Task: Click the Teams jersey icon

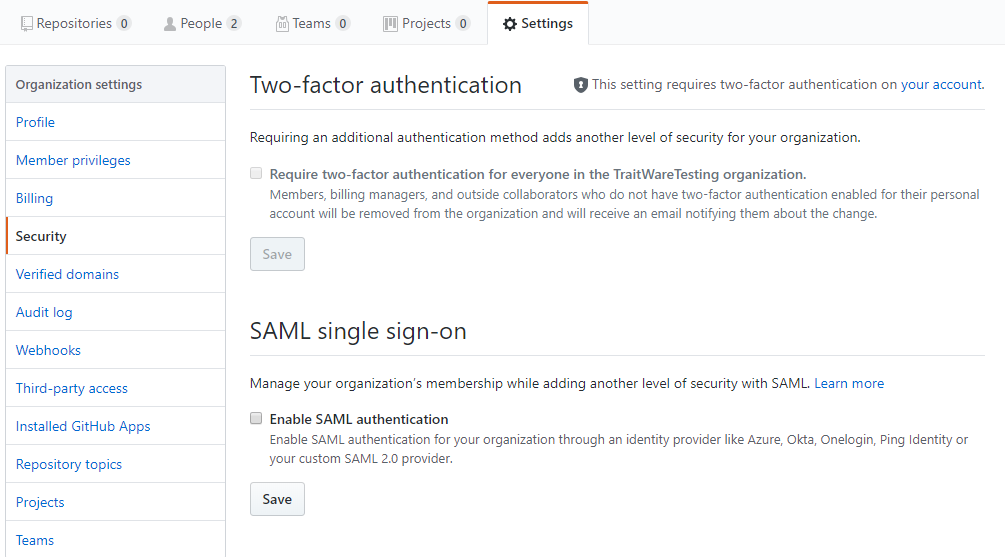Action: 282,24
